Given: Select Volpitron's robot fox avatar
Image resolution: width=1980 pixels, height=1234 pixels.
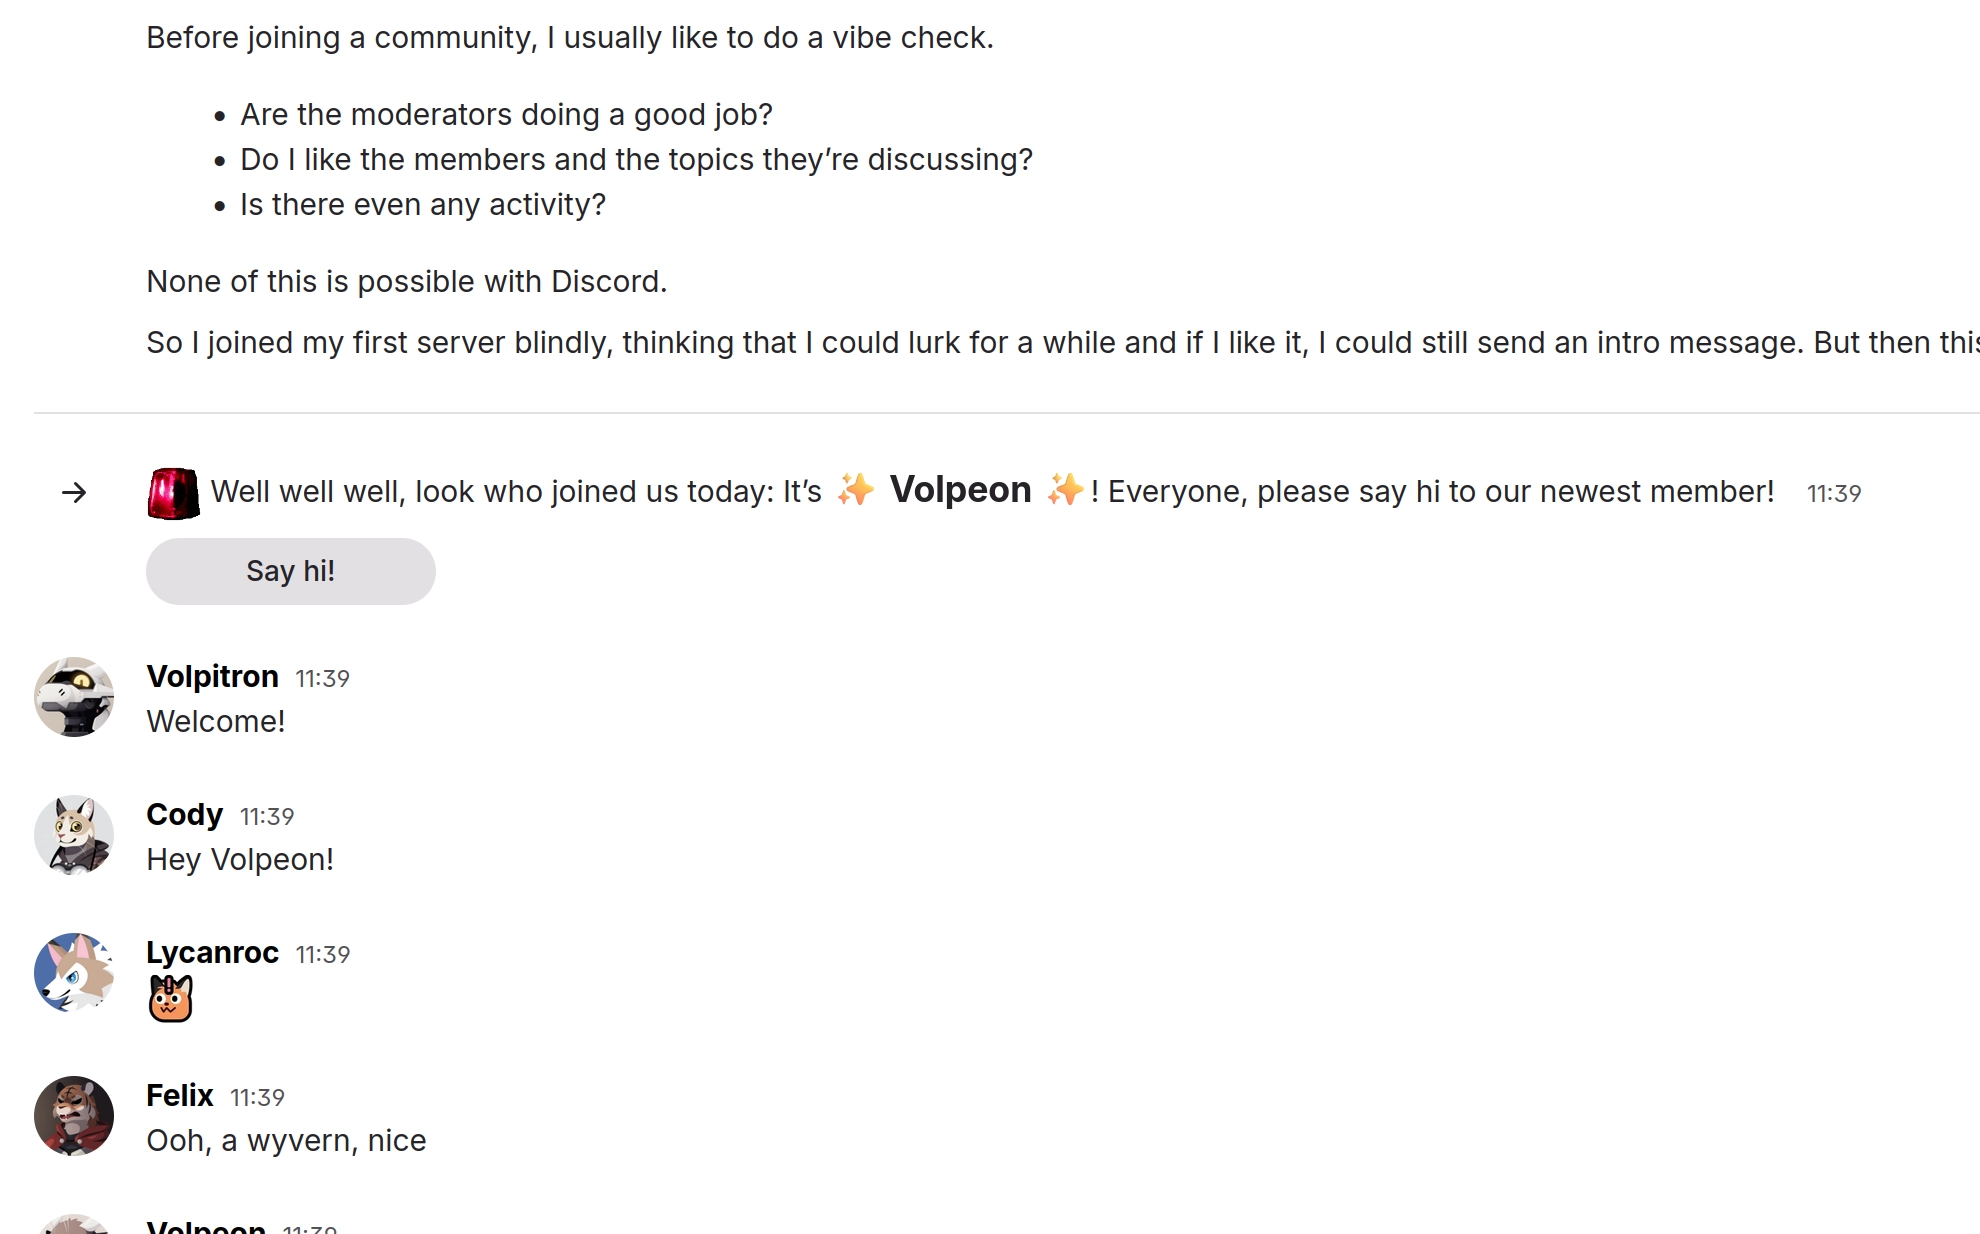Looking at the screenshot, I should [74, 697].
